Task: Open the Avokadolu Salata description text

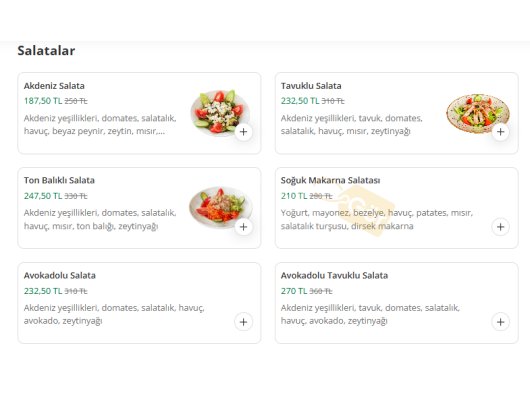Action: (114, 314)
